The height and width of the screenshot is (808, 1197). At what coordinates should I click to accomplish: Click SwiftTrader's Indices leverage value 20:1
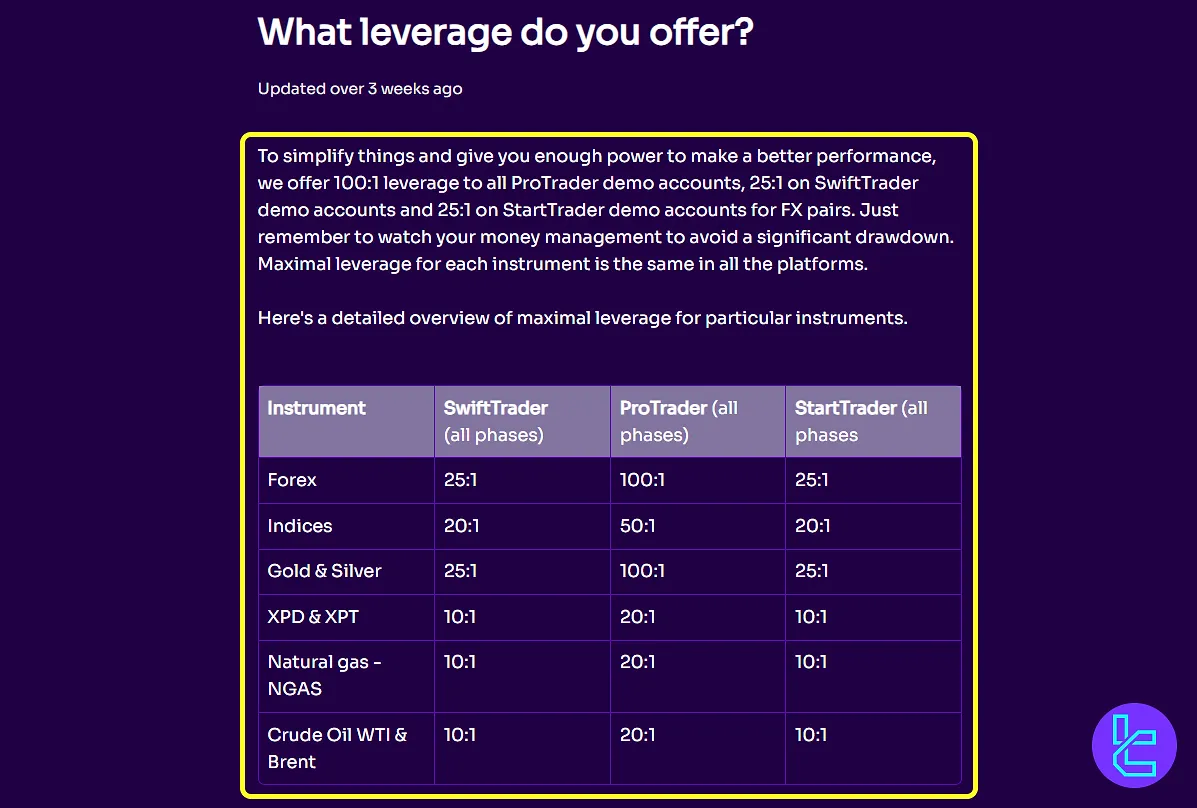coord(462,526)
